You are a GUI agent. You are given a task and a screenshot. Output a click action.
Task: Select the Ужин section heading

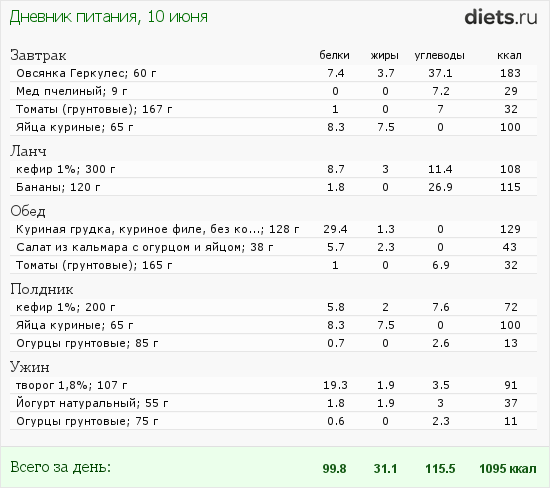(29, 367)
